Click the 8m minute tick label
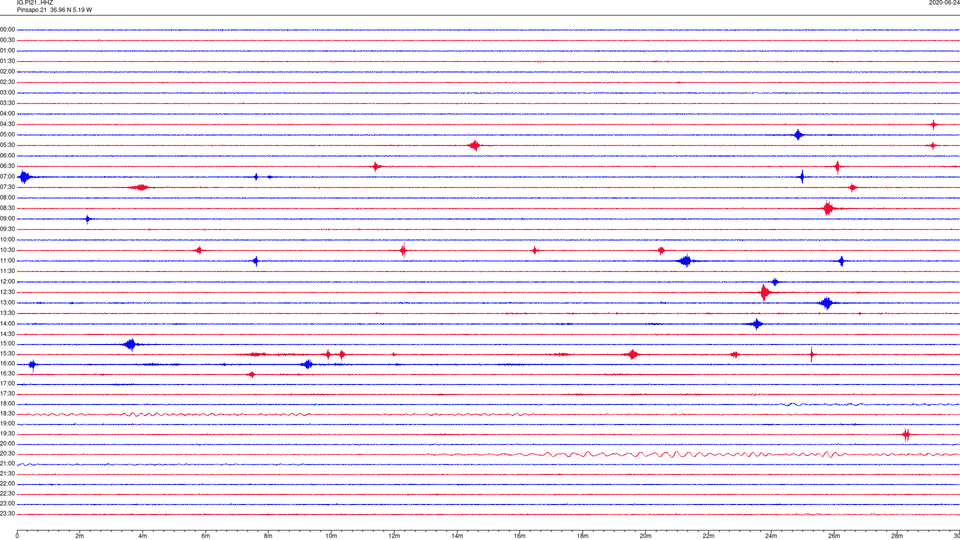Image resolution: width=960 pixels, height=540 pixels. [268, 536]
